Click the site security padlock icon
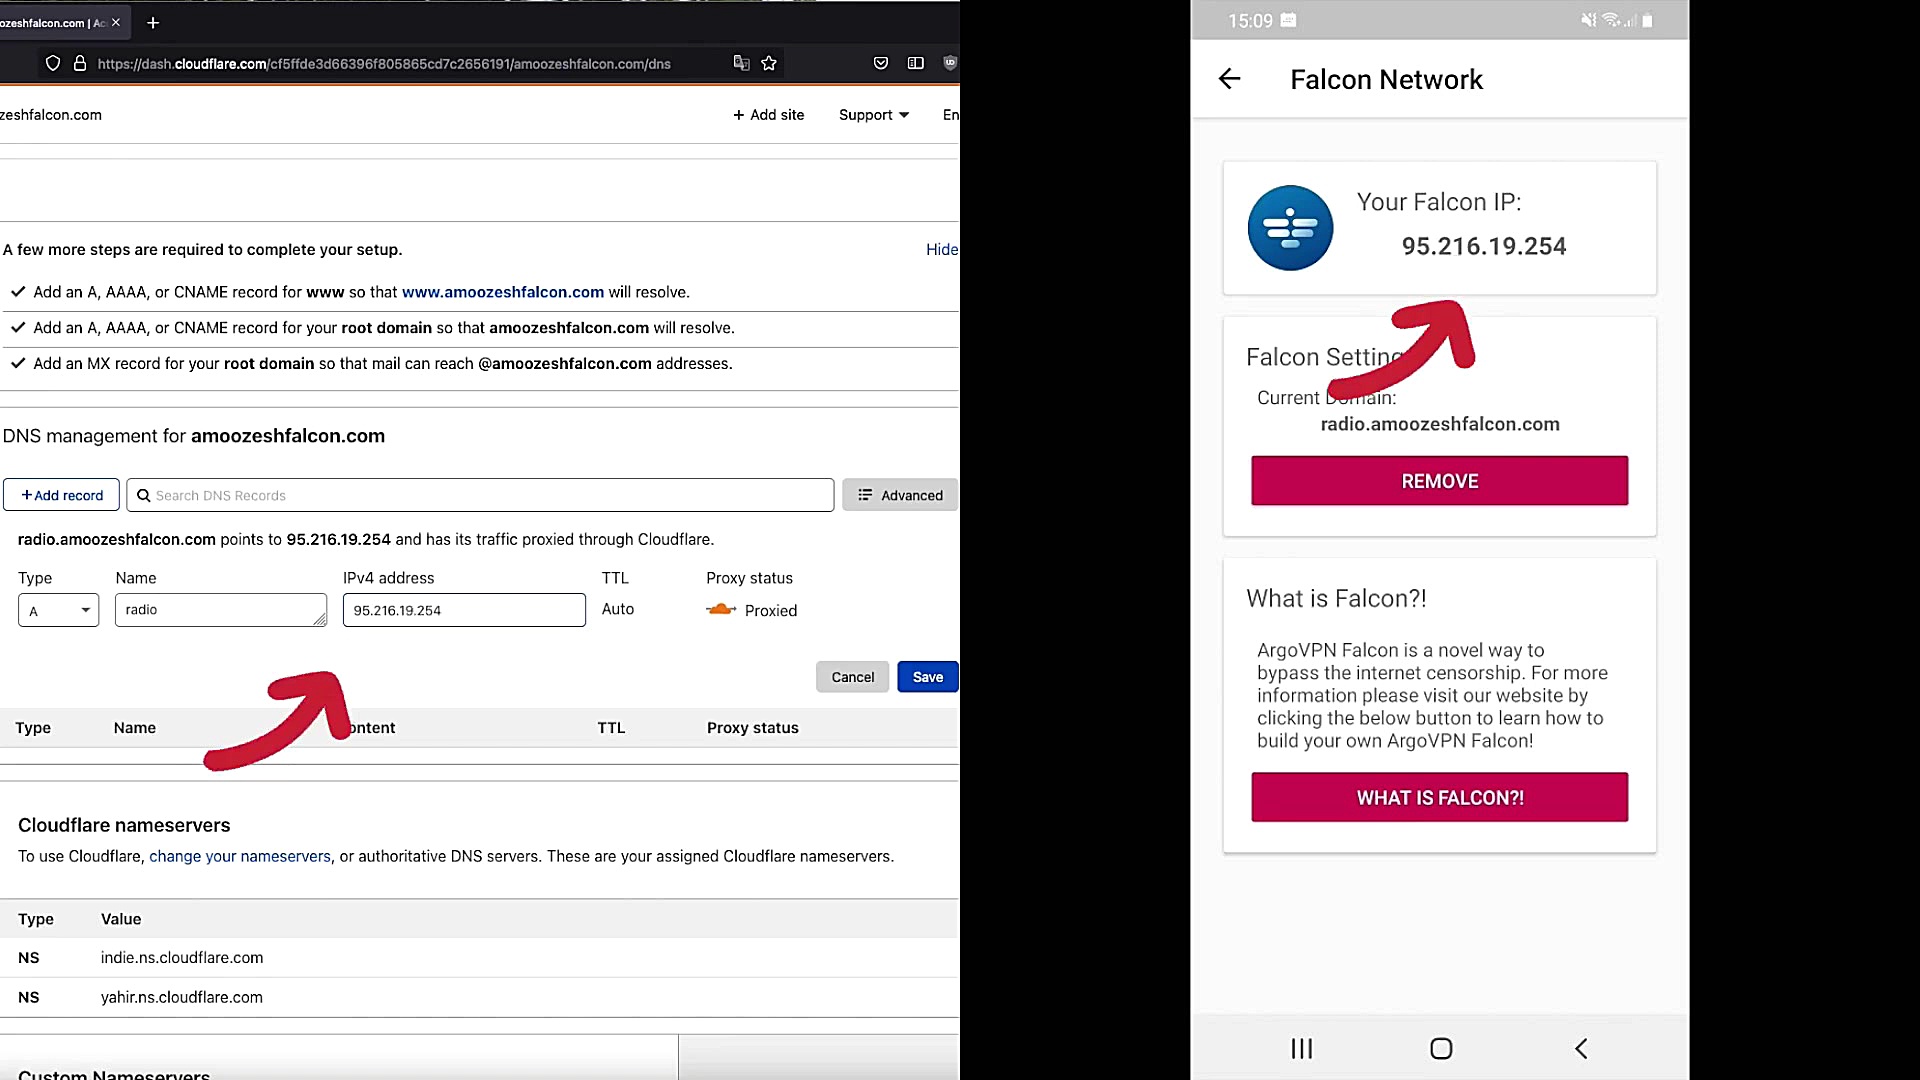The height and width of the screenshot is (1080, 1920). [x=80, y=63]
